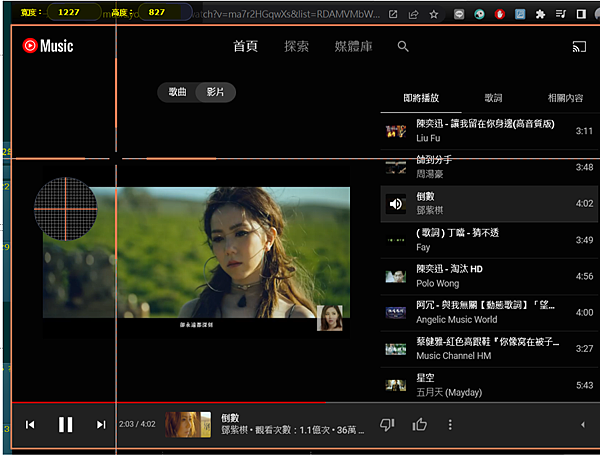Switch to 歌曲 song mode
Image resolution: width=600 pixels, height=456 pixels.
point(178,92)
